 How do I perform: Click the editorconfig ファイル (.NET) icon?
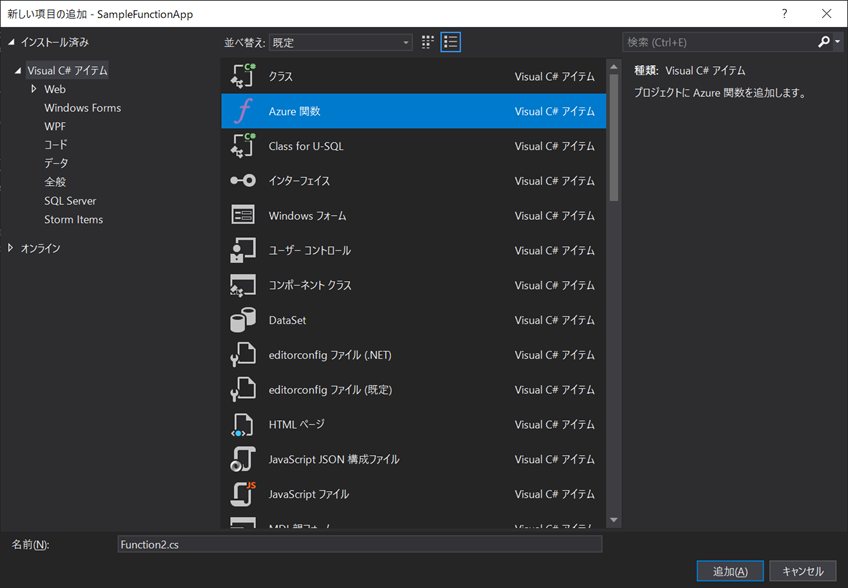(x=243, y=354)
